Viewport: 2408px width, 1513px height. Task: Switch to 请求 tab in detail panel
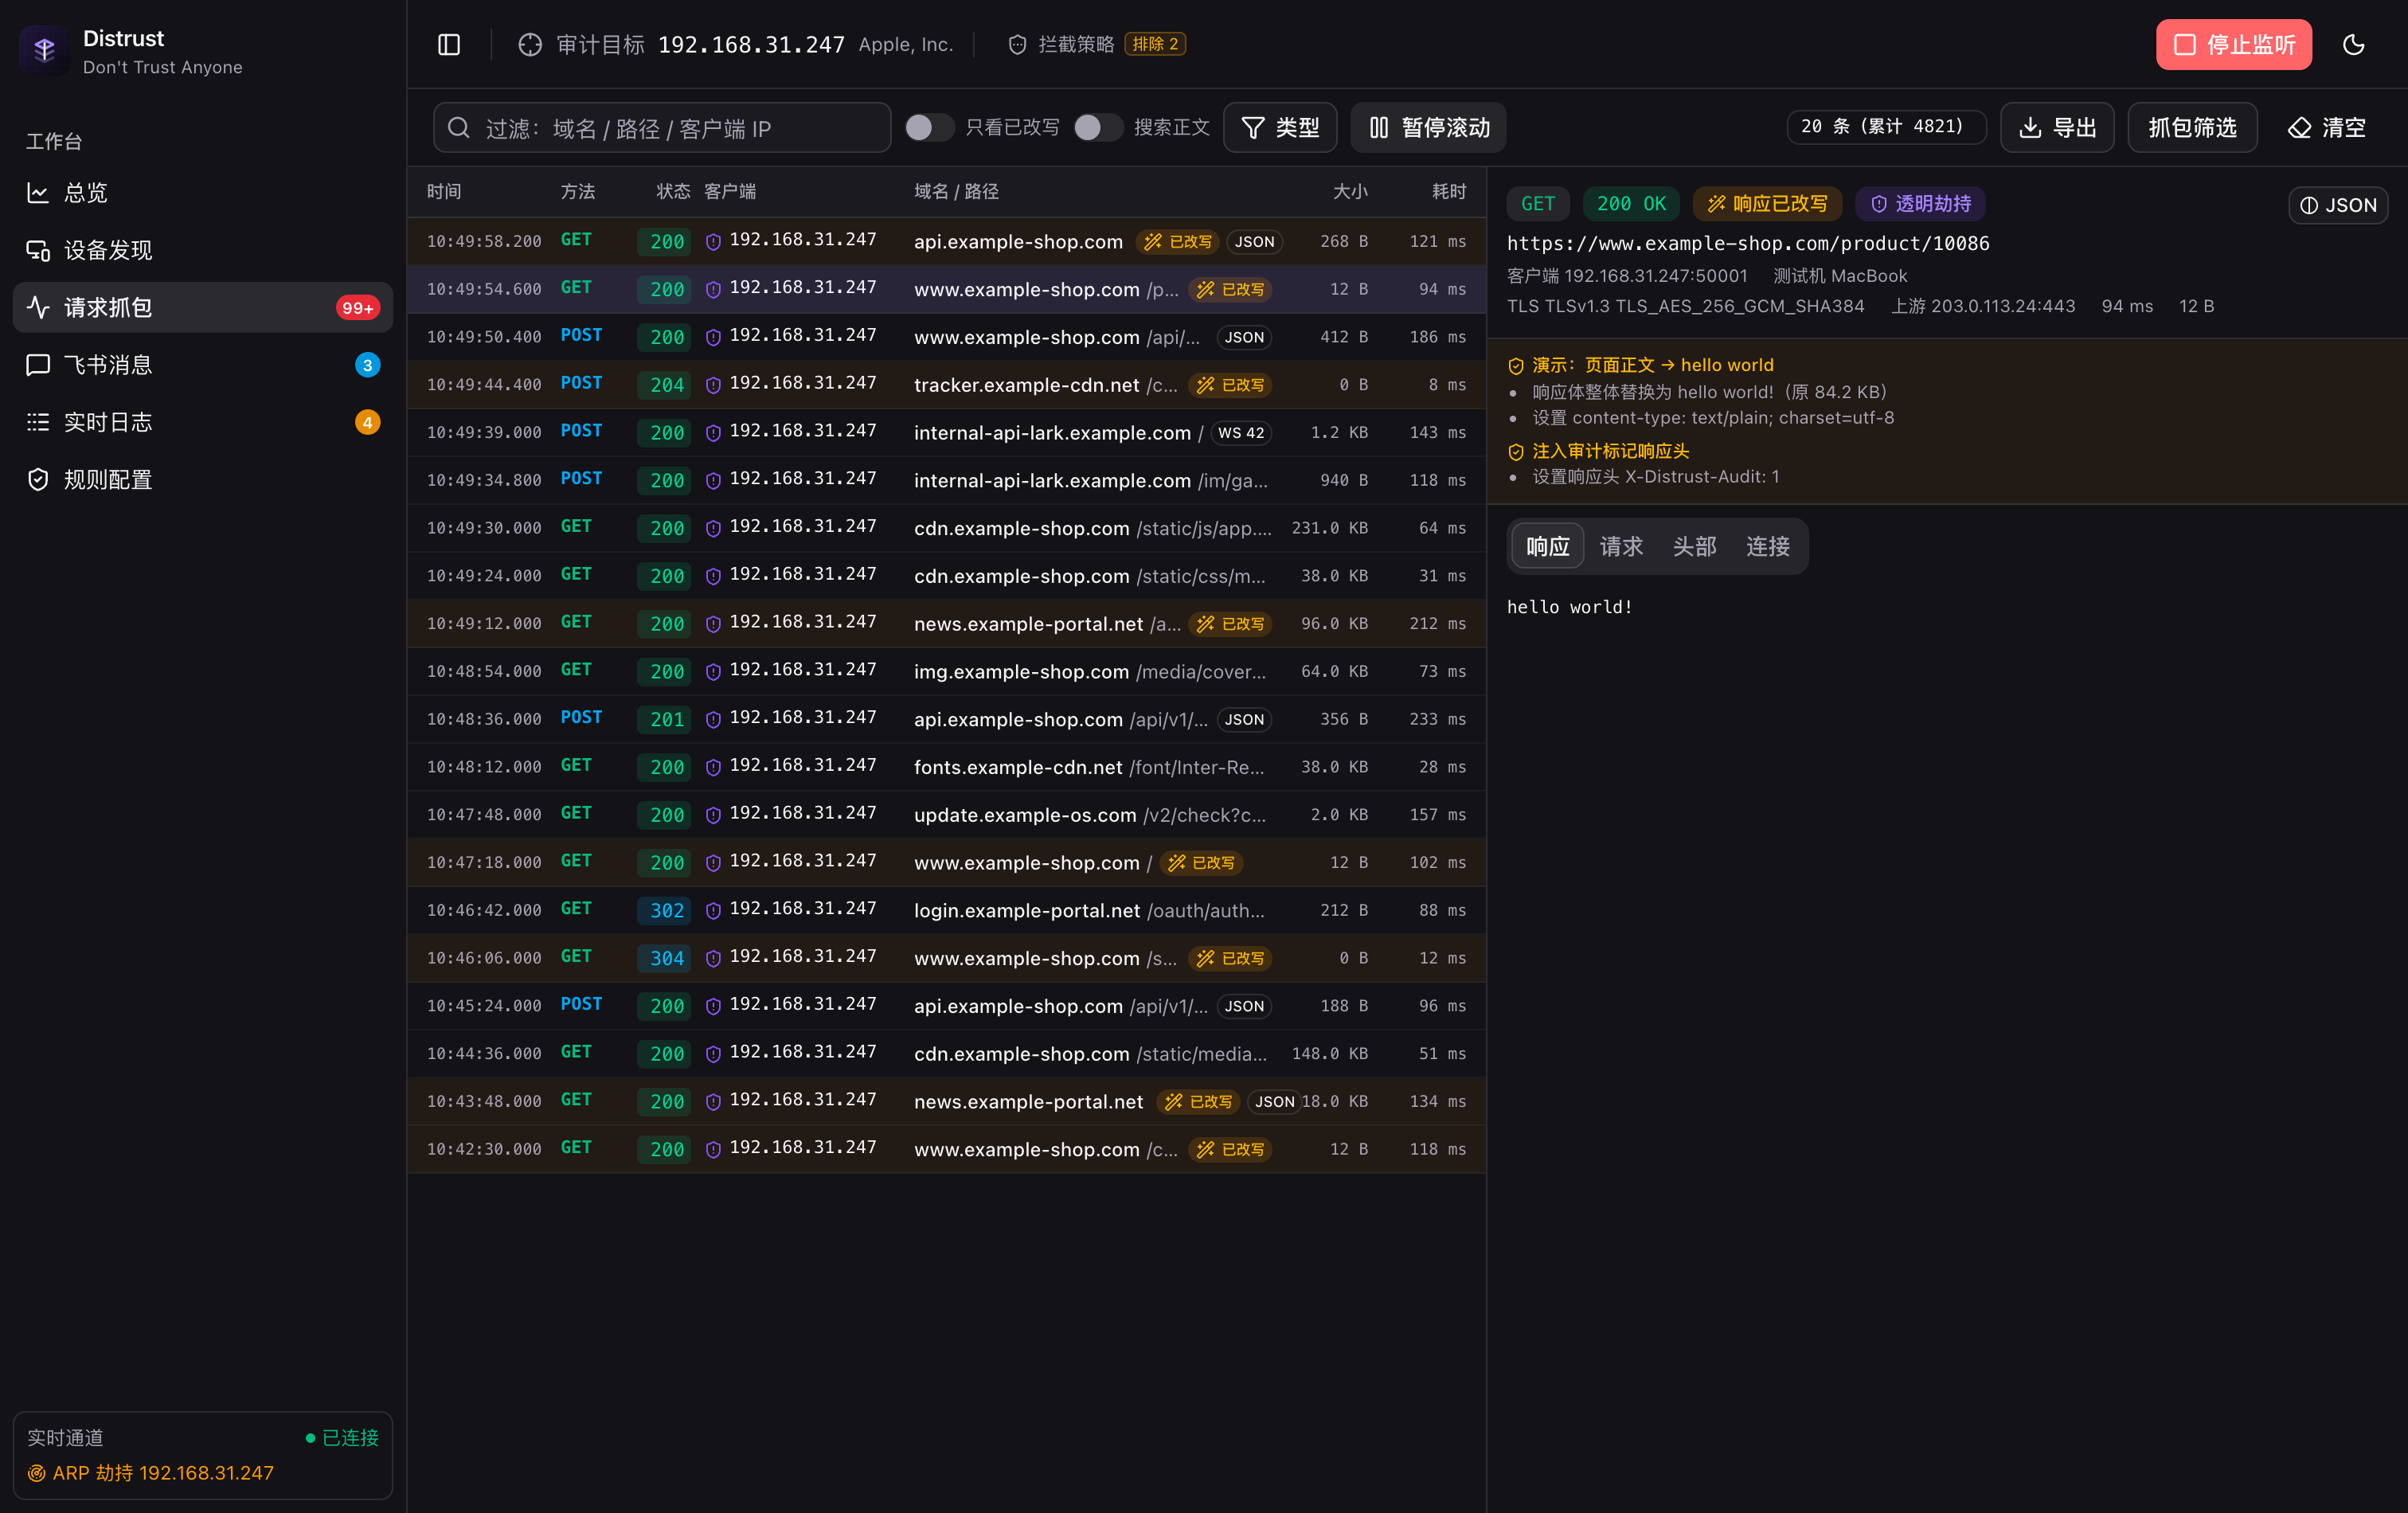(1621, 546)
